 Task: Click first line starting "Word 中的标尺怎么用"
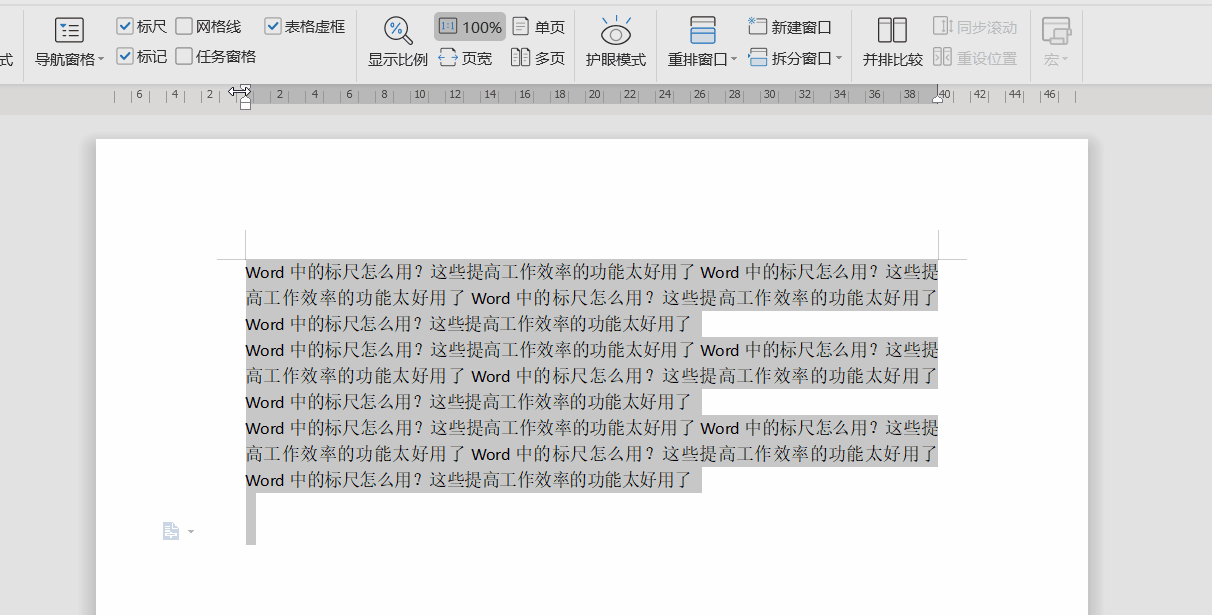pyautogui.click(x=592, y=272)
